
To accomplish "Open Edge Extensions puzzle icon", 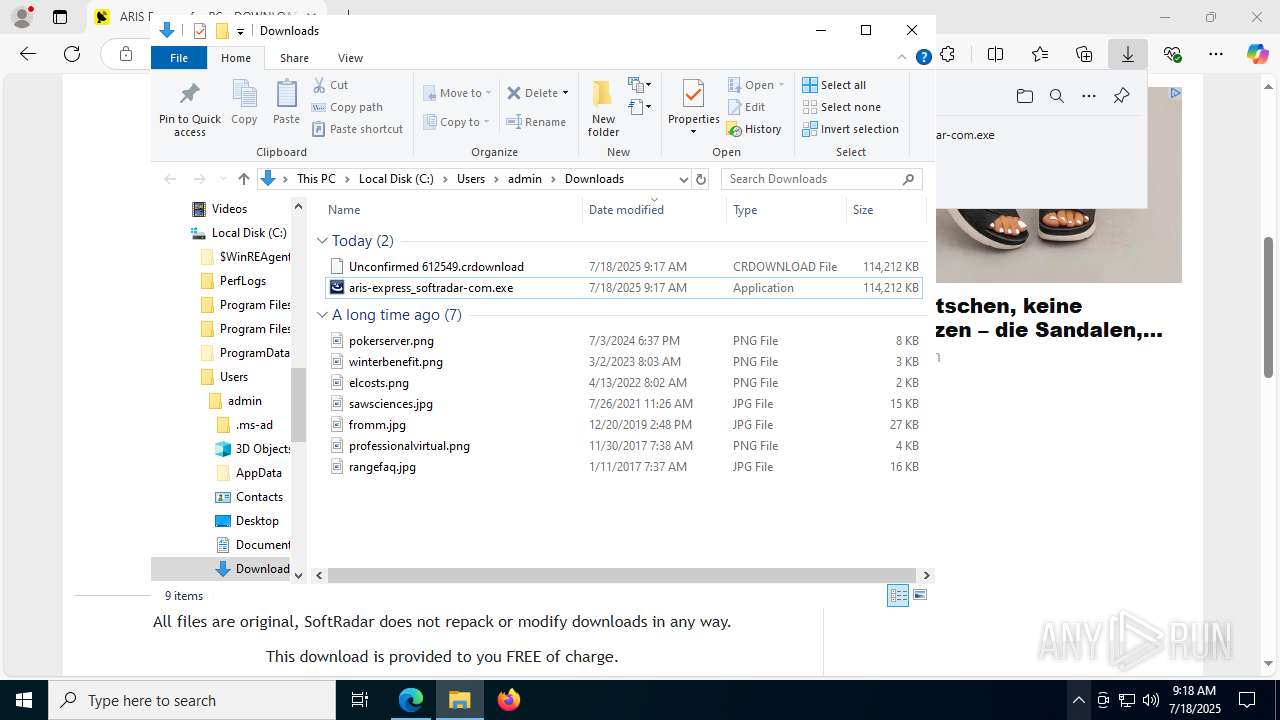I will [x=948, y=54].
